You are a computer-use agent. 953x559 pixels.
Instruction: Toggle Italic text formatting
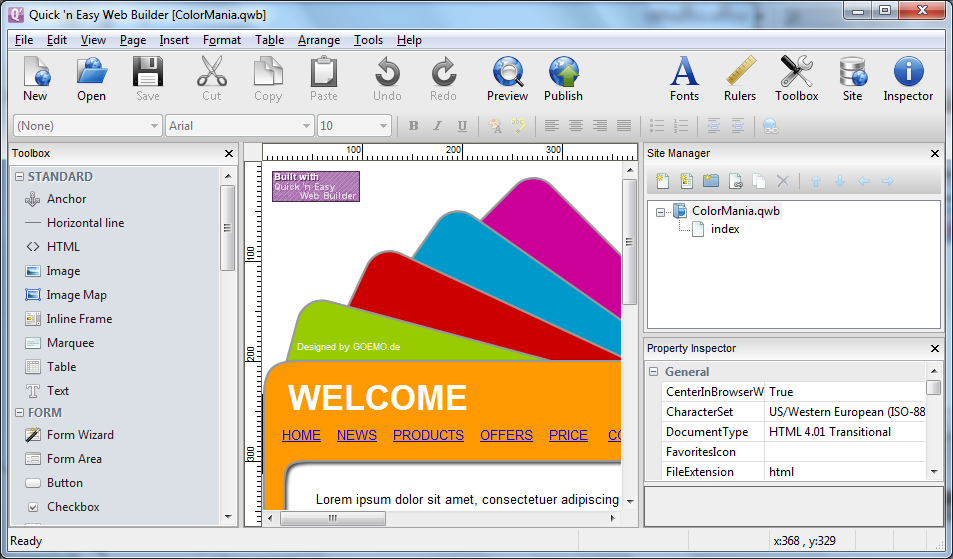(x=437, y=126)
